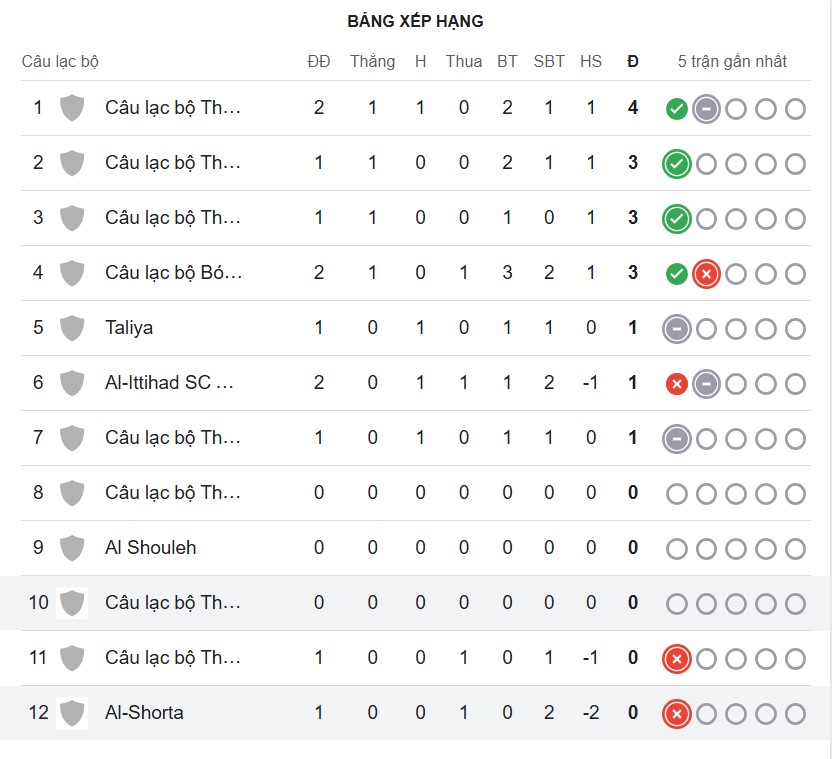Click Al-Ittihad SC's red loss icon
Image resolution: width=832 pixels, height=759 pixels.
[677, 383]
